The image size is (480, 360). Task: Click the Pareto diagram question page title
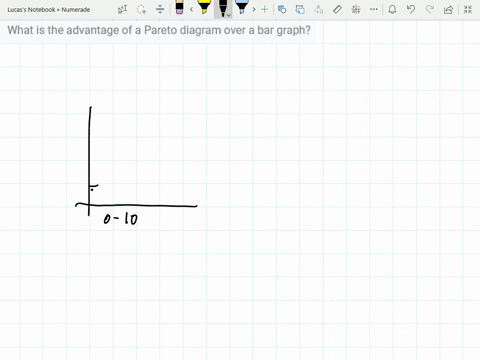click(x=159, y=30)
